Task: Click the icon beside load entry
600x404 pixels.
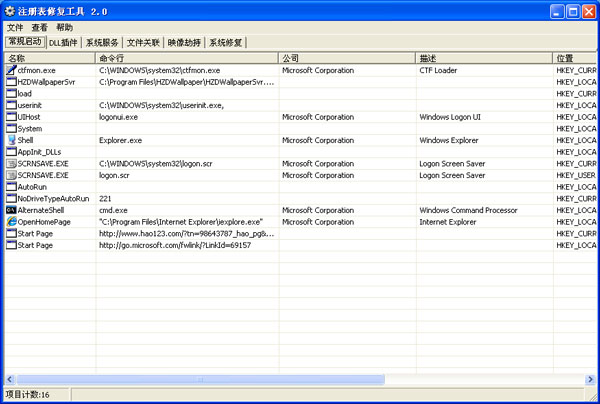Action: 11,93
